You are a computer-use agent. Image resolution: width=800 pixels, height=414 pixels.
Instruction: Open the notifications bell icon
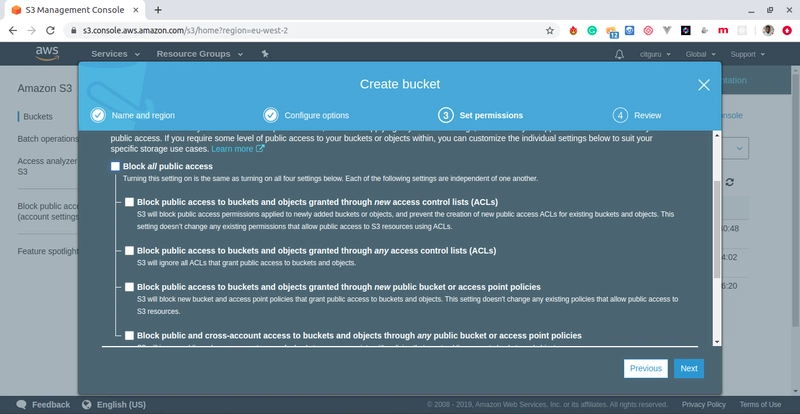pos(619,54)
